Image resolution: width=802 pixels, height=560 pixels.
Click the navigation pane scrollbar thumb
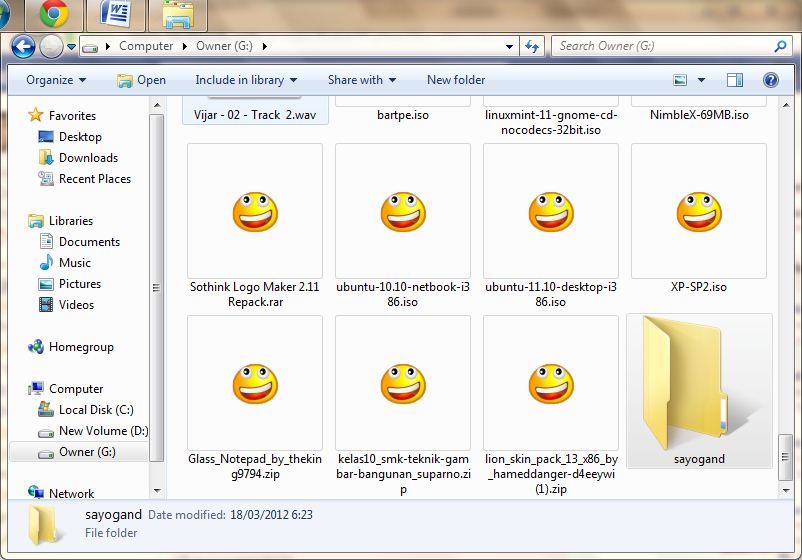pyautogui.click(x=157, y=288)
